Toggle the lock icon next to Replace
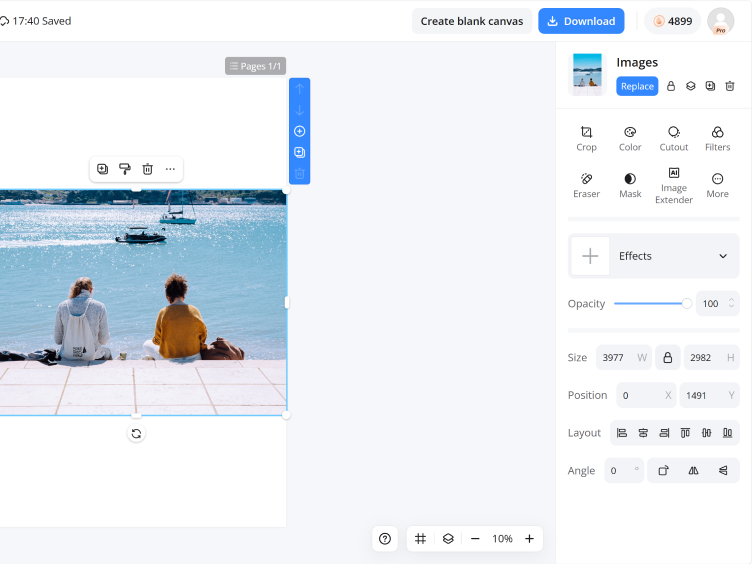The image size is (752, 564). pyautogui.click(x=670, y=86)
